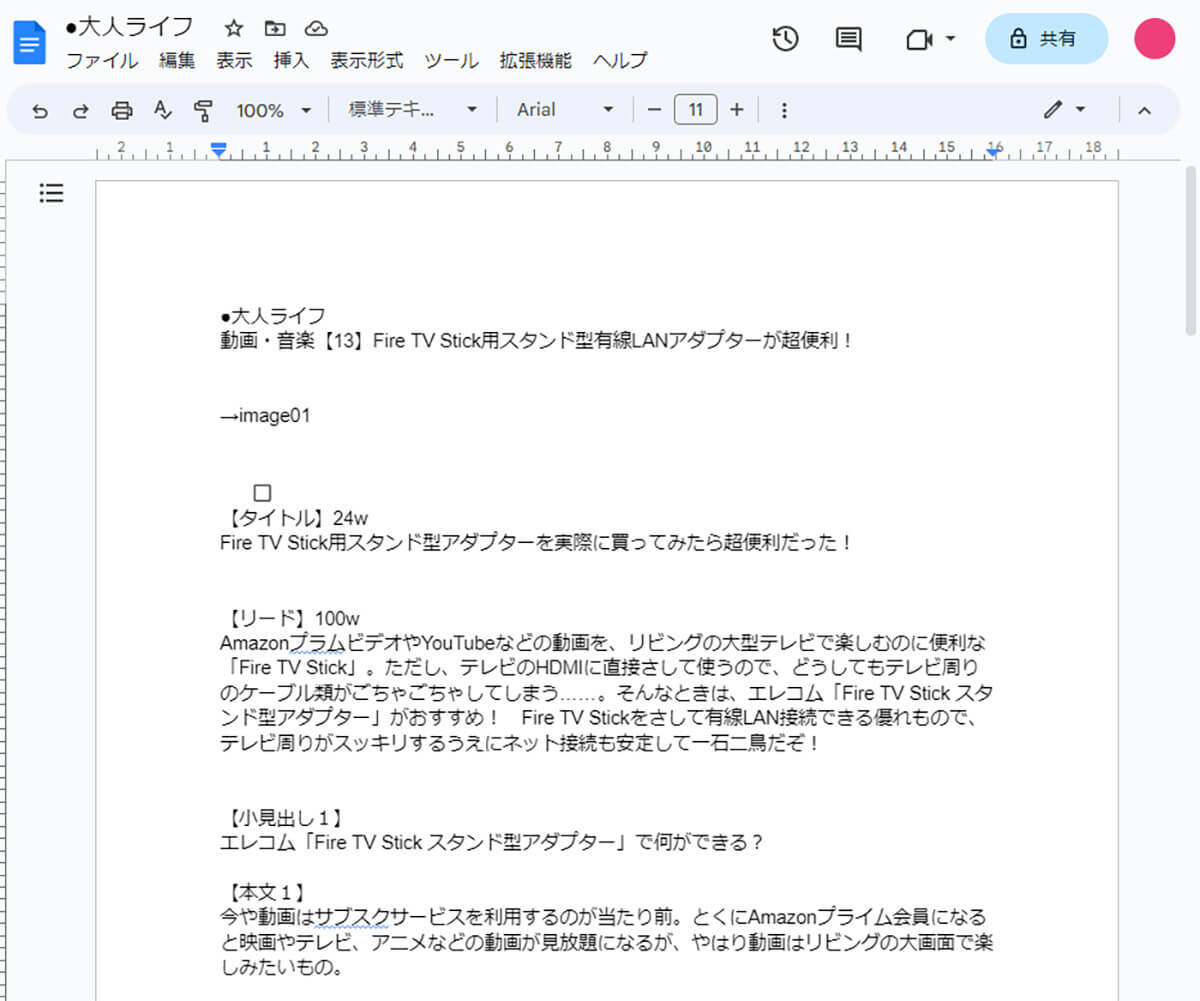Viewport: 1200px width, 1001px height.
Task: Click the 共有 share button
Action: [1046, 39]
